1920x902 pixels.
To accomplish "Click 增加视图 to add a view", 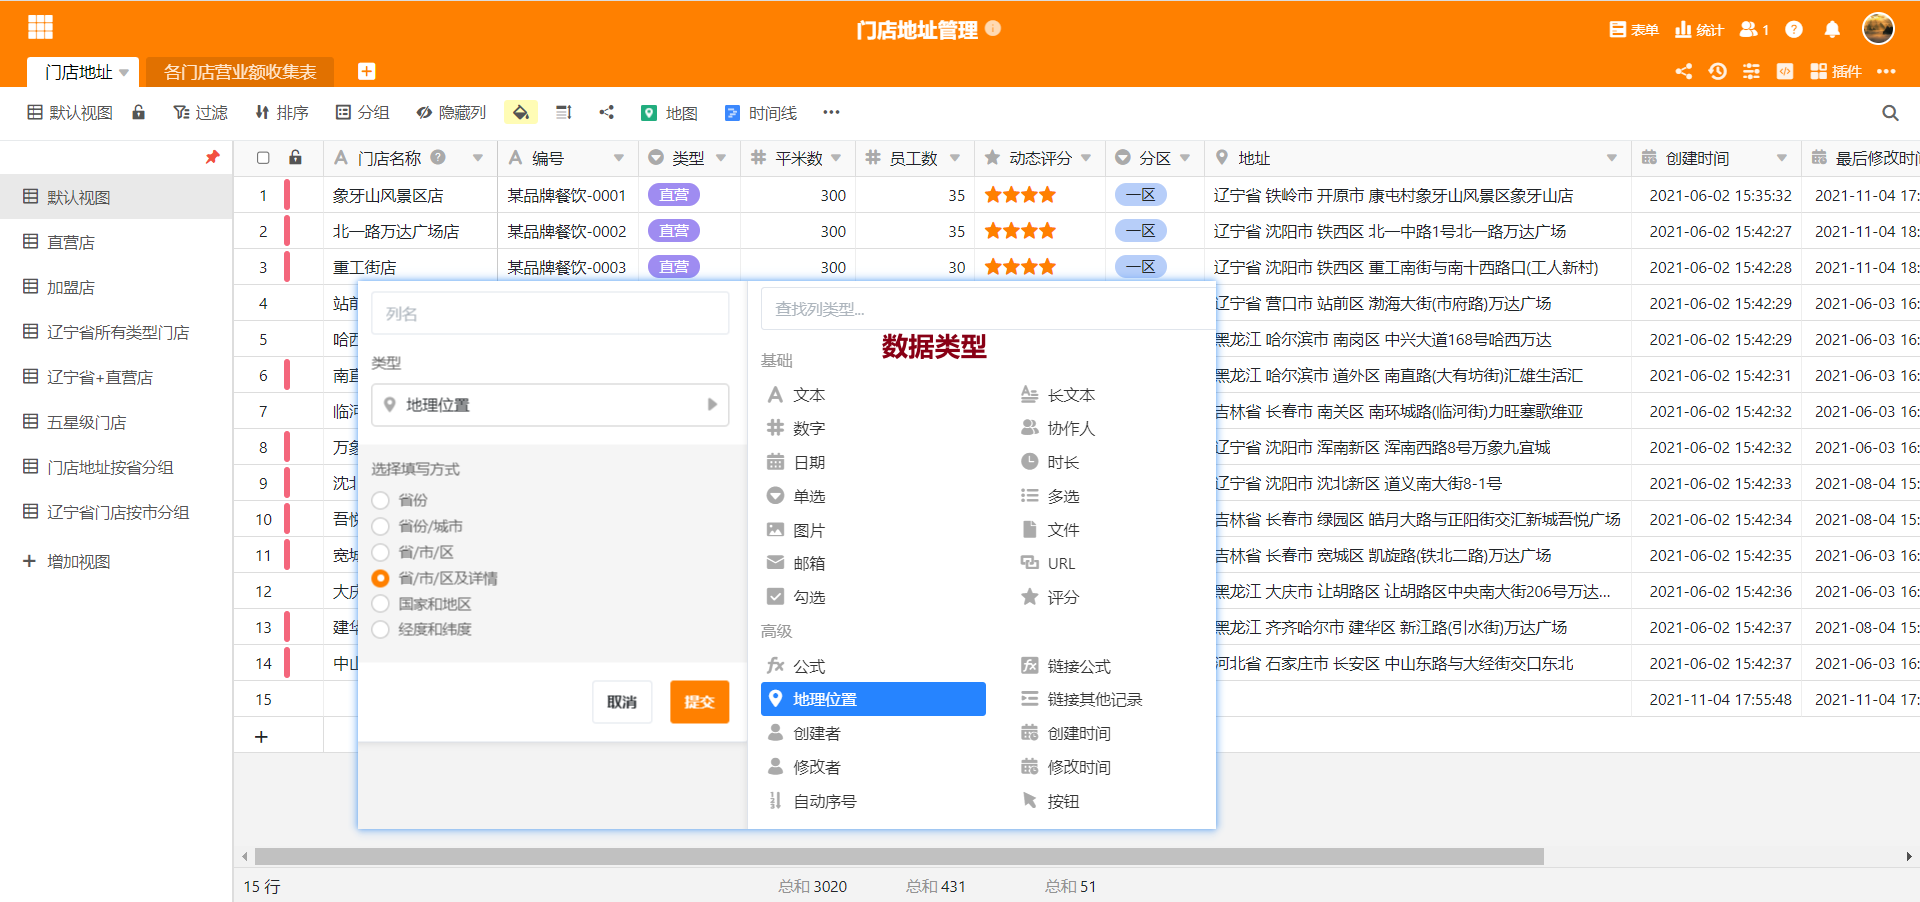I will 68,562.
